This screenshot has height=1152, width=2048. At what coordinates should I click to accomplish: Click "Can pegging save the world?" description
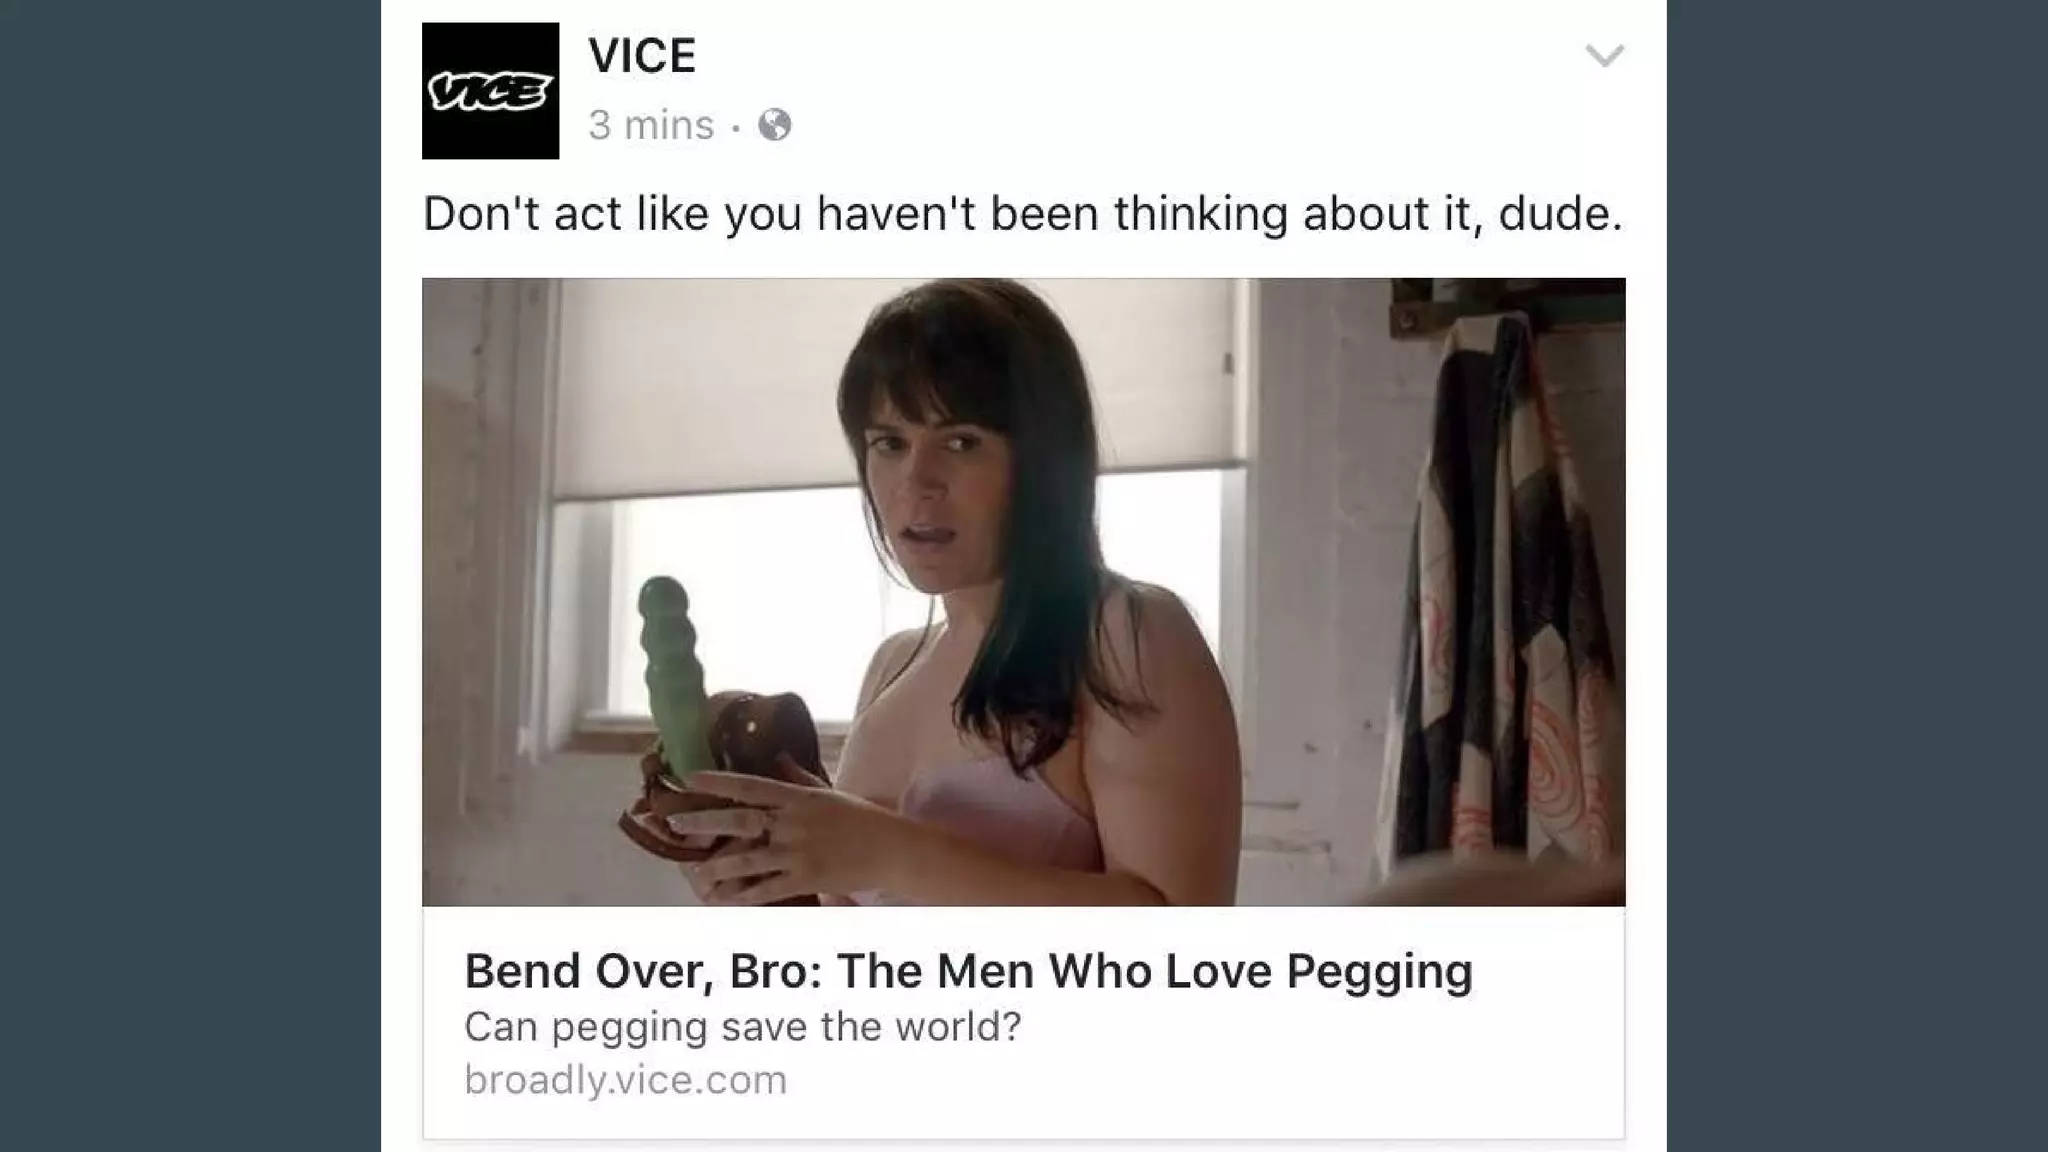click(743, 1027)
